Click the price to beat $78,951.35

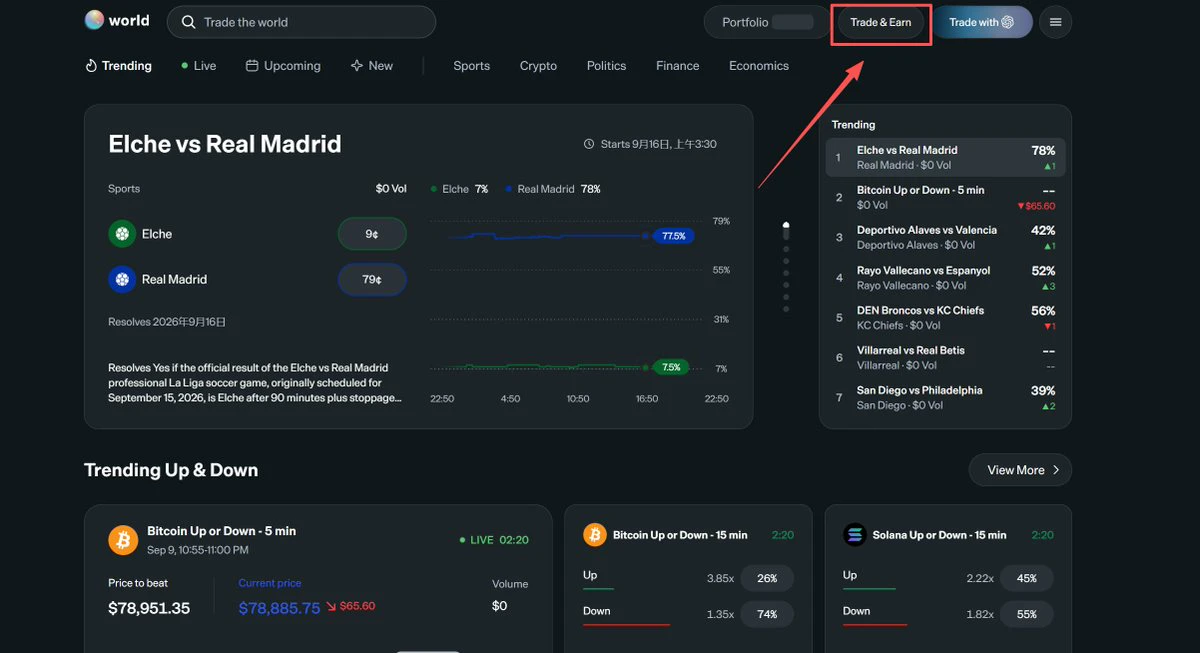(149, 607)
